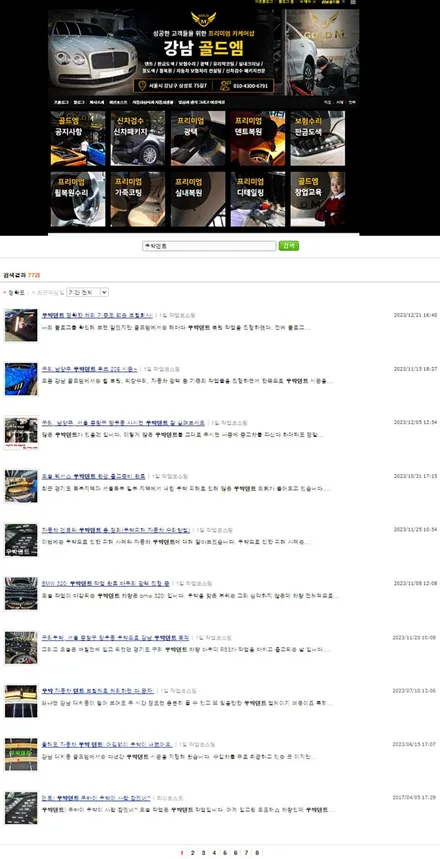Viewport: 440px width, 859px height.
Task: Open the 프리미엄 덴트복원 category tile
Action: 258,139
